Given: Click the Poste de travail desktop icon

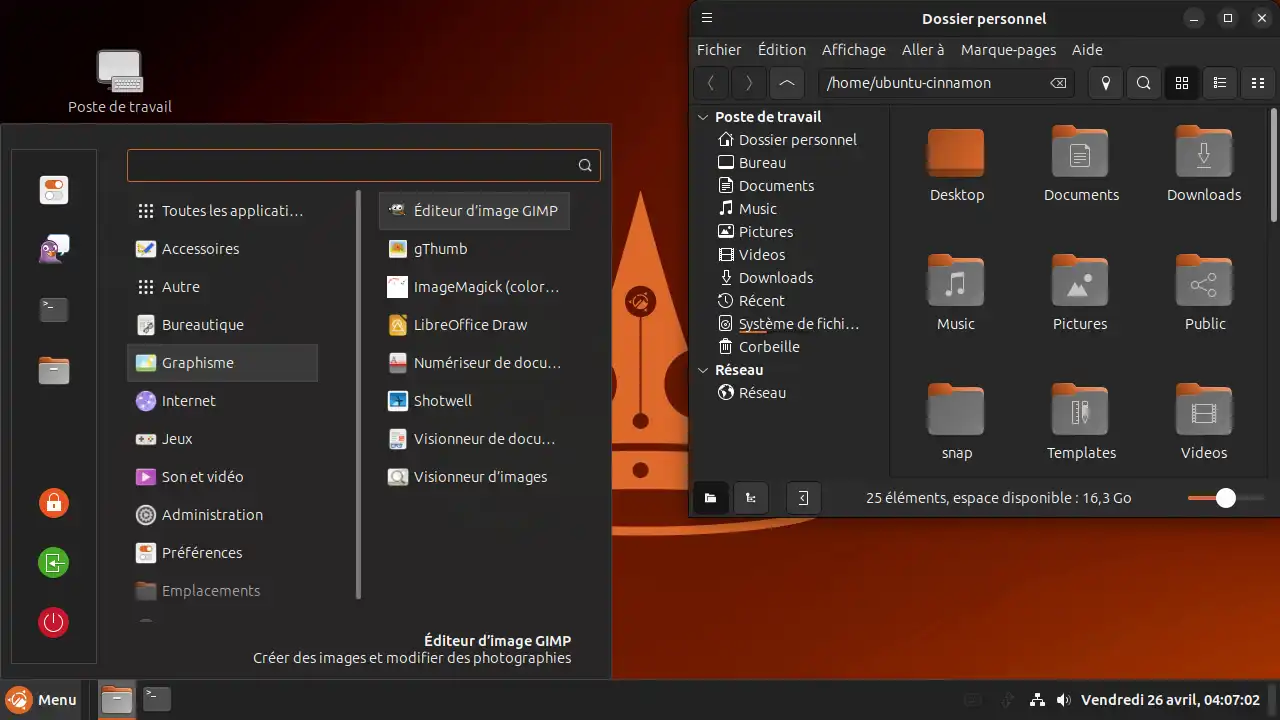Looking at the screenshot, I should point(120,82).
